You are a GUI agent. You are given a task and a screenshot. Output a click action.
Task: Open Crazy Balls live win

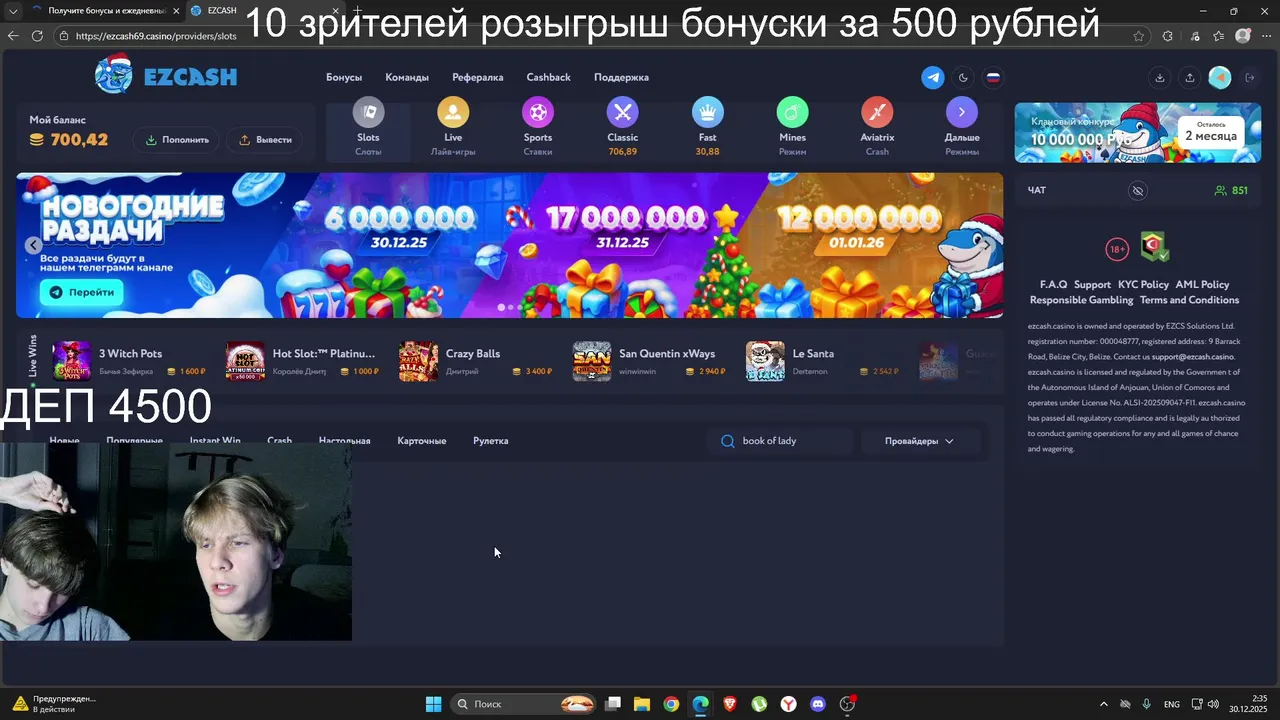476,361
